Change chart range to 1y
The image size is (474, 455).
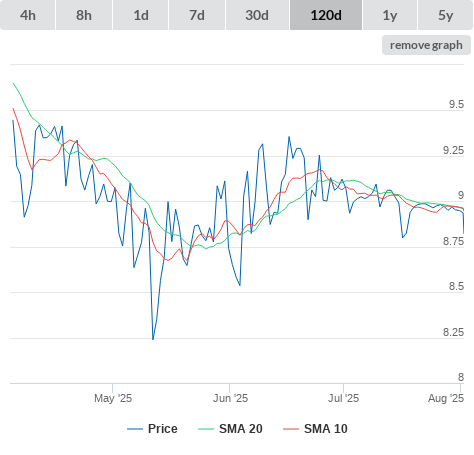(x=390, y=15)
